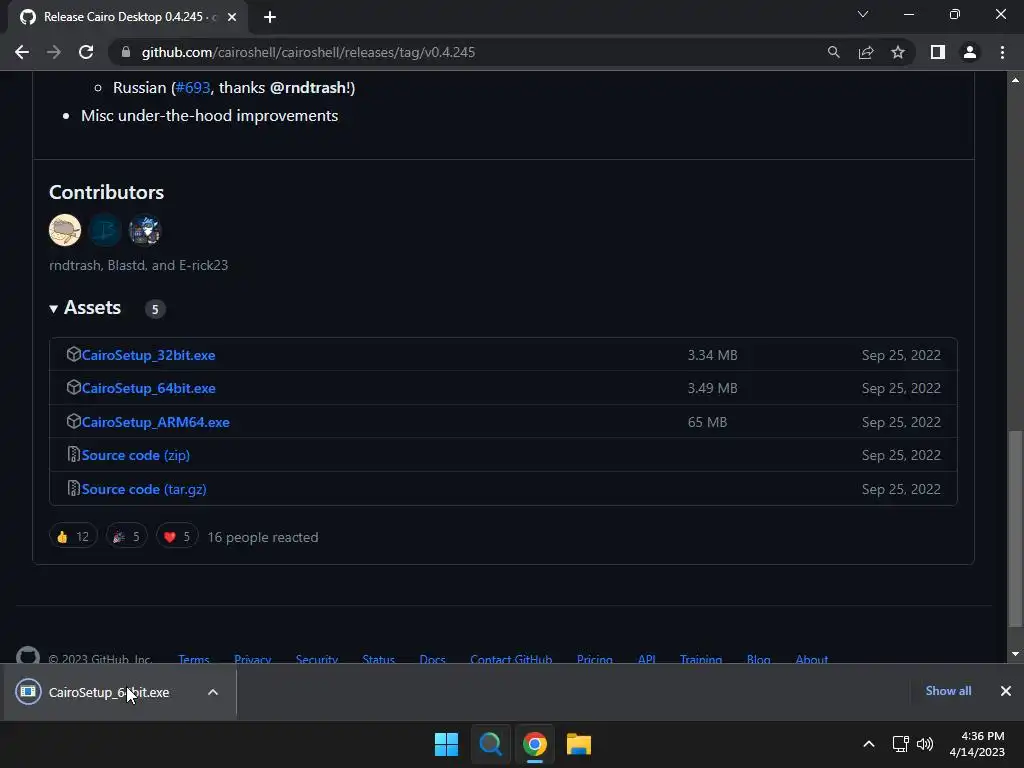React with party popper (5)

pyautogui.click(x=127, y=537)
